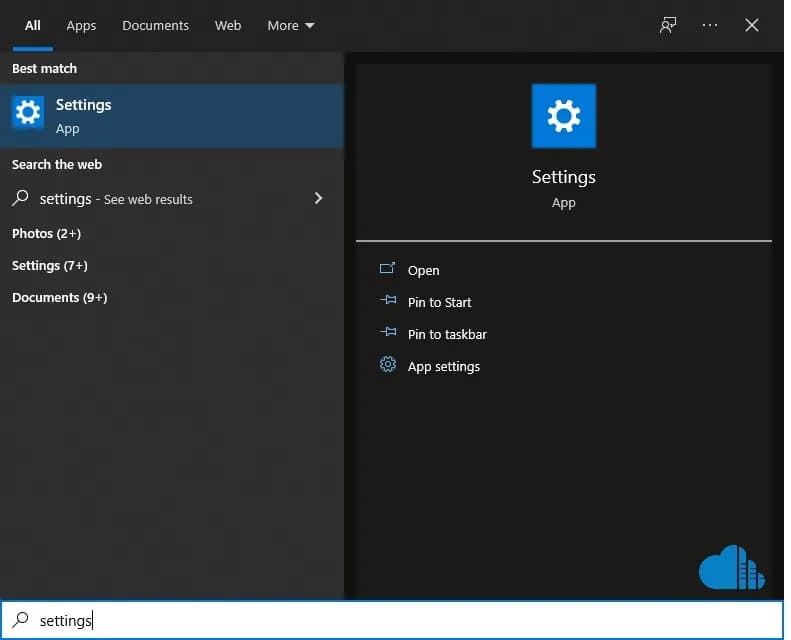
Task: Expand the Documents (9+) category
Action: [60, 298]
